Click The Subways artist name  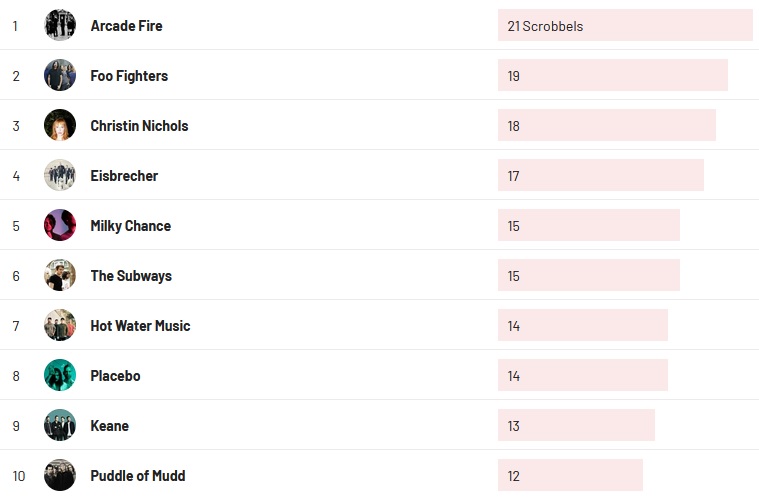point(131,276)
